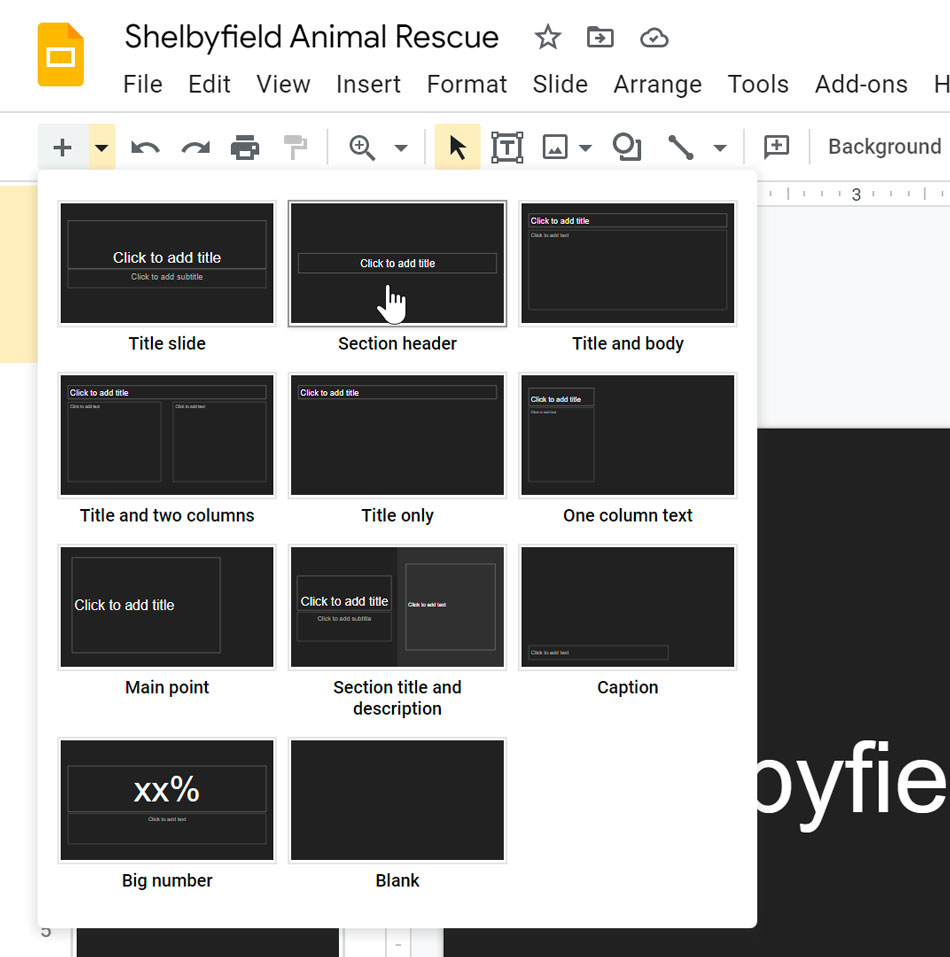
Task: Select the Big number slide layout
Action: click(x=166, y=800)
